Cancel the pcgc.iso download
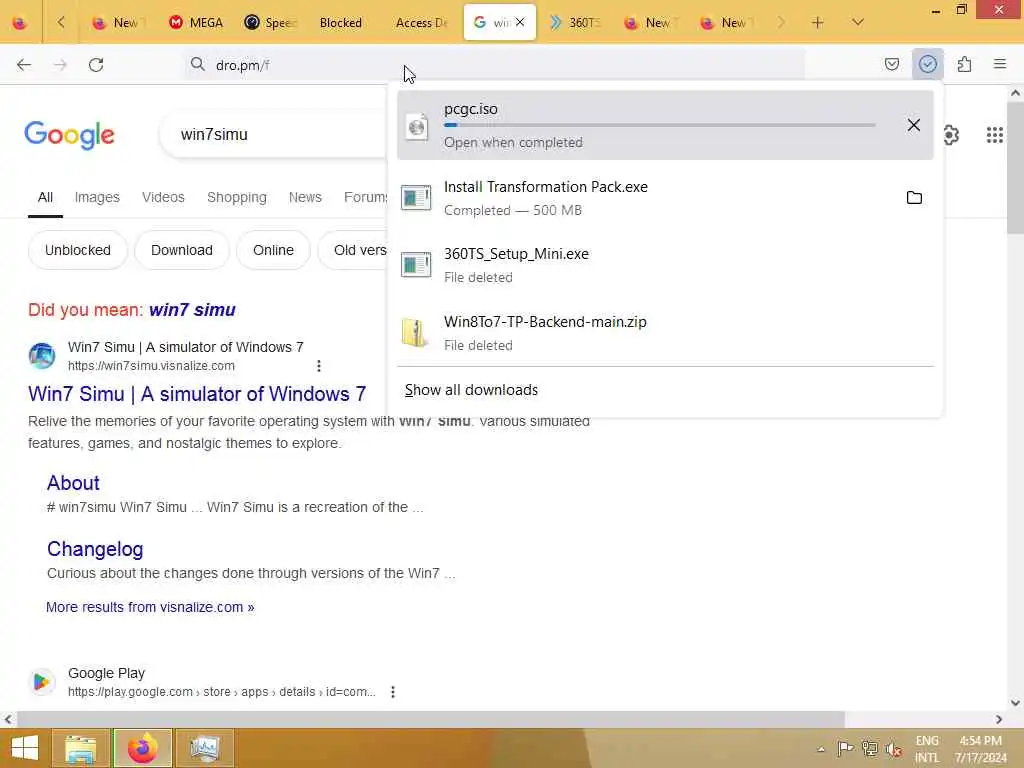 [x=914, y=125]
